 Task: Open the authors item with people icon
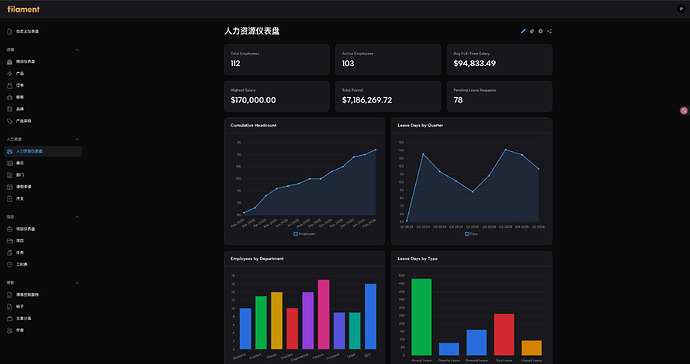coord(43,331)
